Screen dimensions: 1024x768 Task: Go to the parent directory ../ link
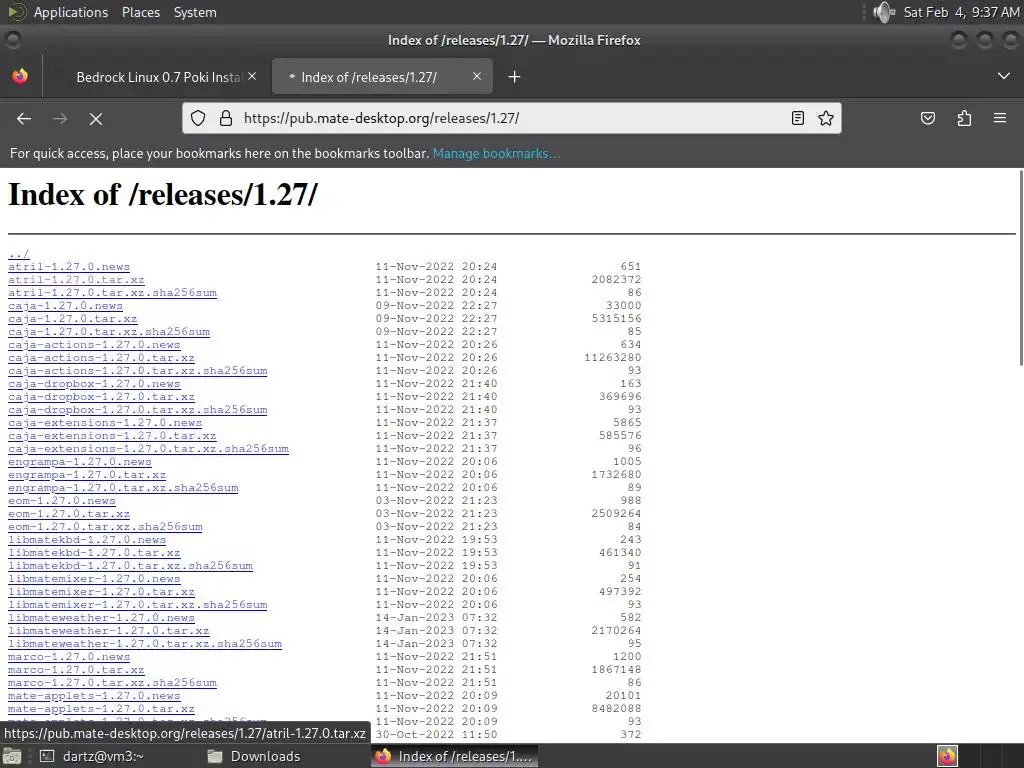point(18,253)
